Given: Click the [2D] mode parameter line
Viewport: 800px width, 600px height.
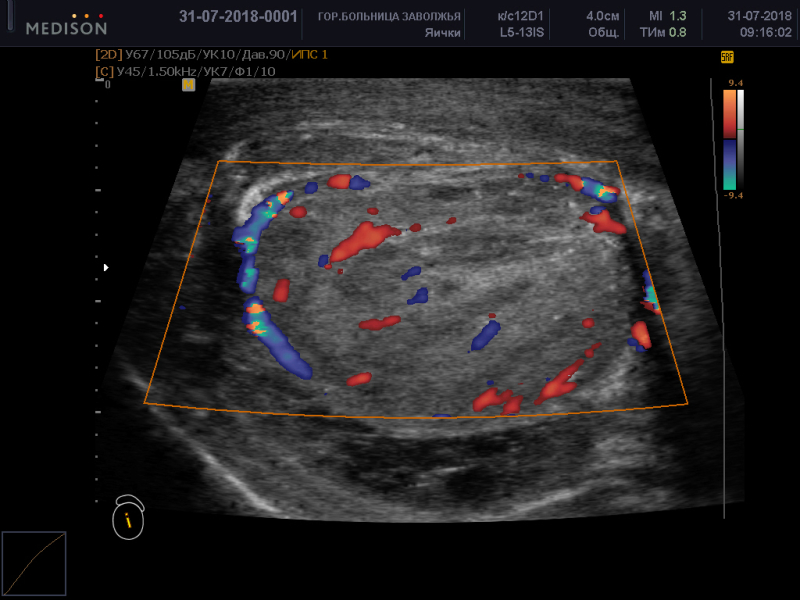Looking at the screenshot, I should [x=211, y=54].
